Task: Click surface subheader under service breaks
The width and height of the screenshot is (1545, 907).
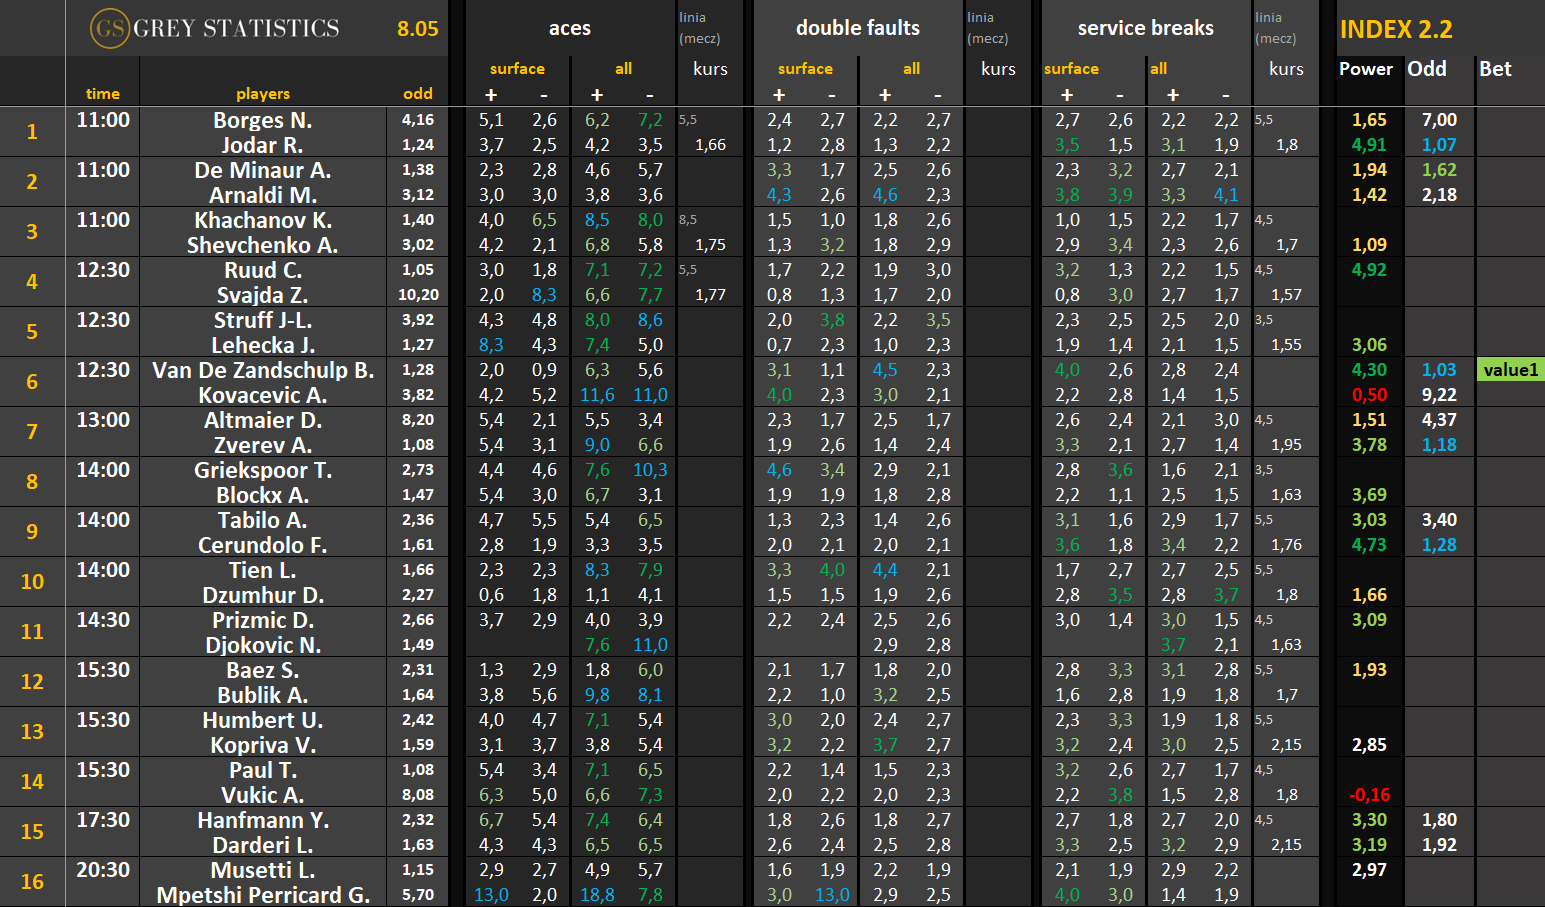Action: (1071, 69)
